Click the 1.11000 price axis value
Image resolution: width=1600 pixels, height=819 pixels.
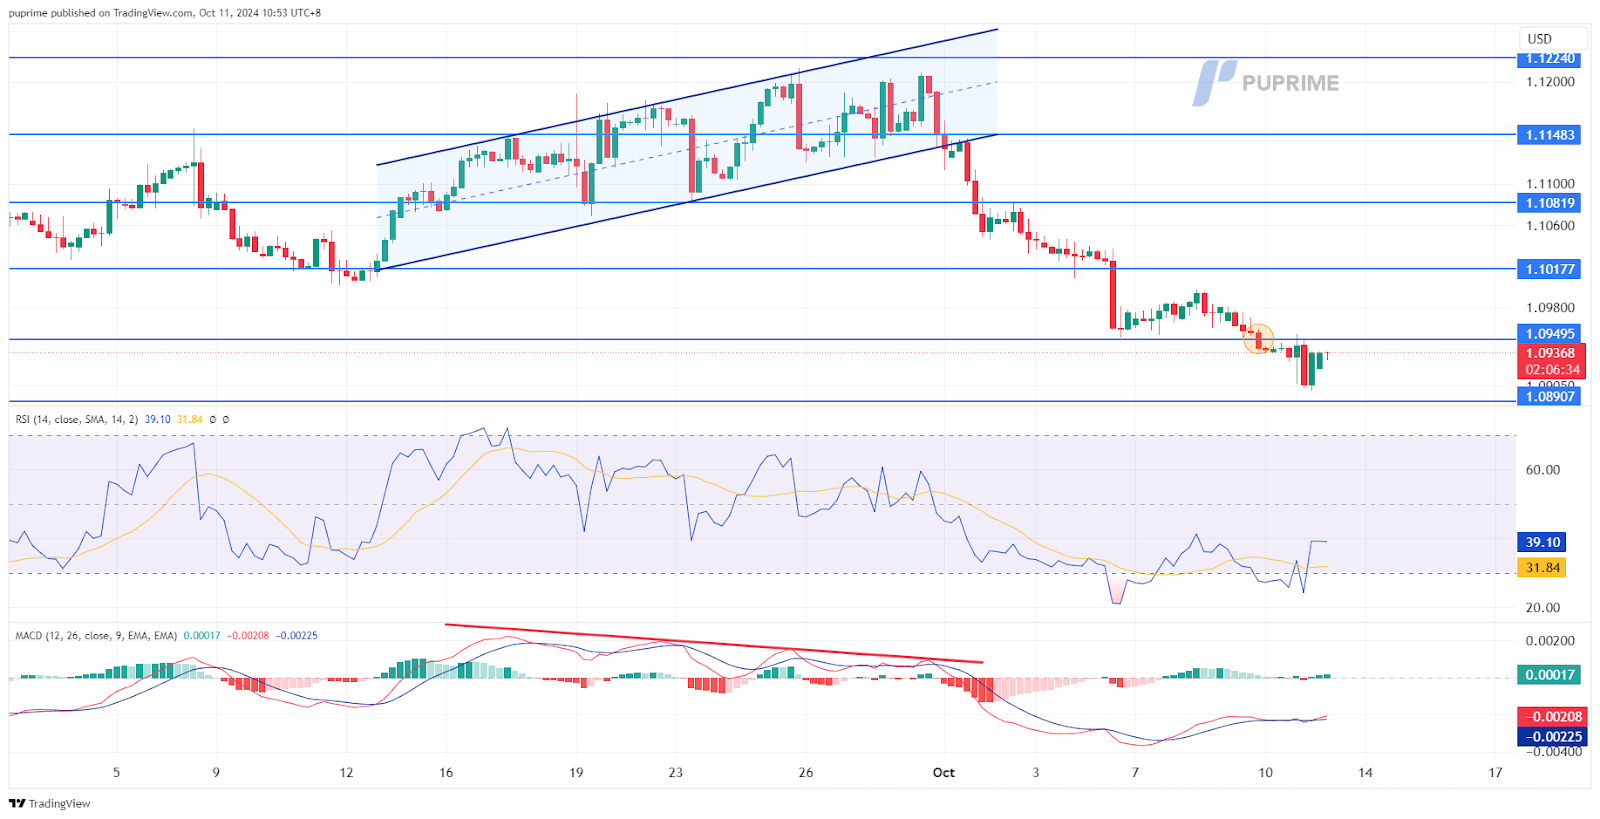click(1550, 184)
